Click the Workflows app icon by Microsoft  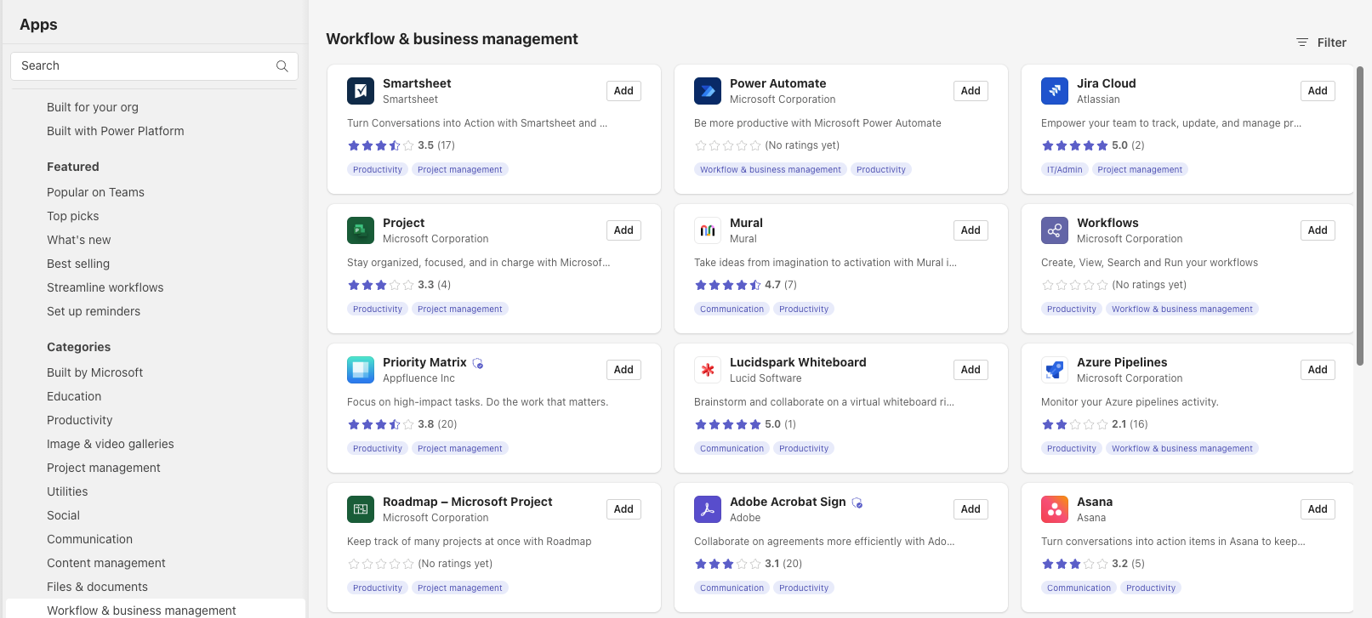[1054, 230]
